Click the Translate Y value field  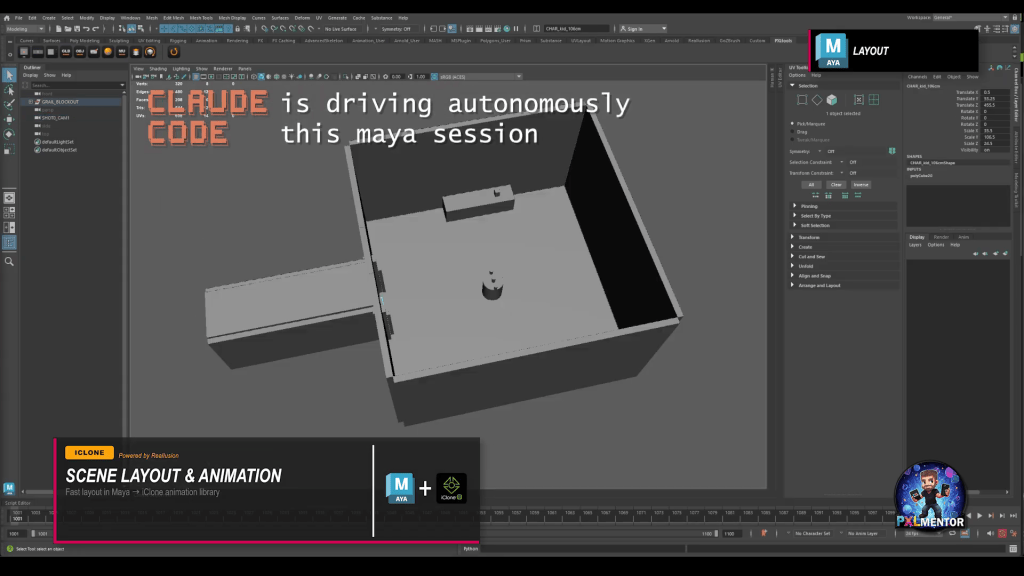coord(995,99)
